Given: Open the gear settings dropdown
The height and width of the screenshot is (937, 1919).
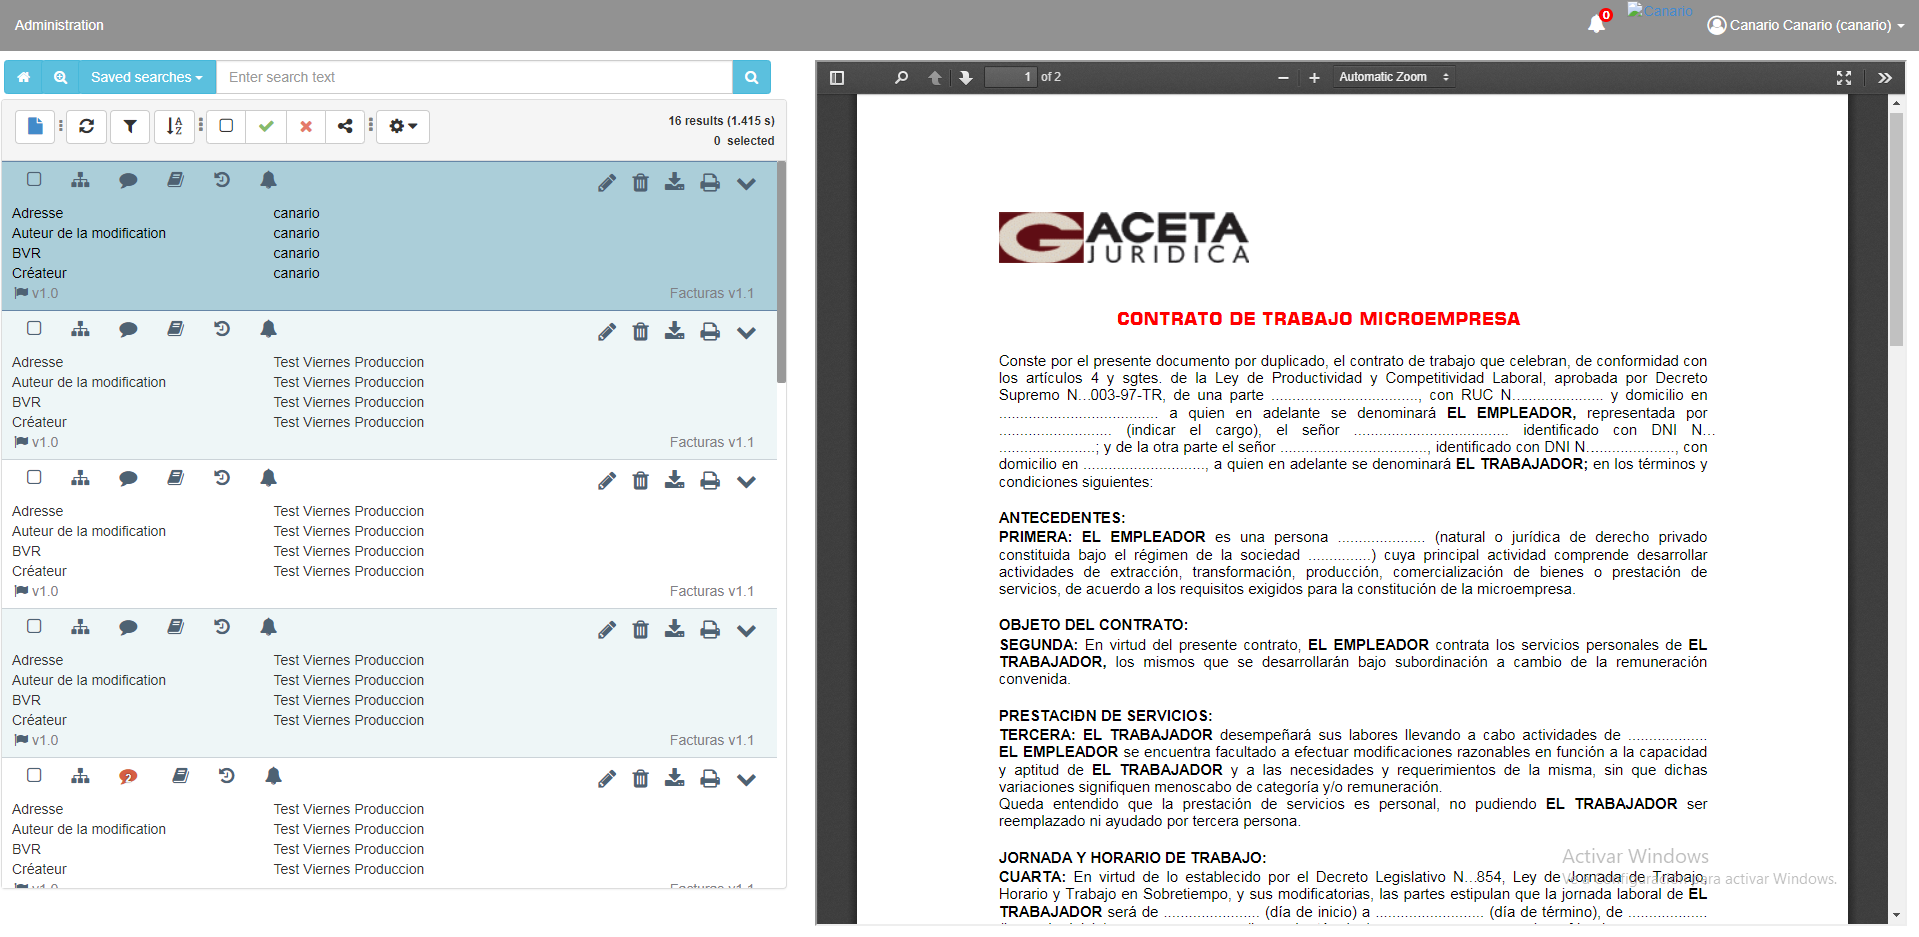Looking at the screenshot, I should click(x=403, y=126).
